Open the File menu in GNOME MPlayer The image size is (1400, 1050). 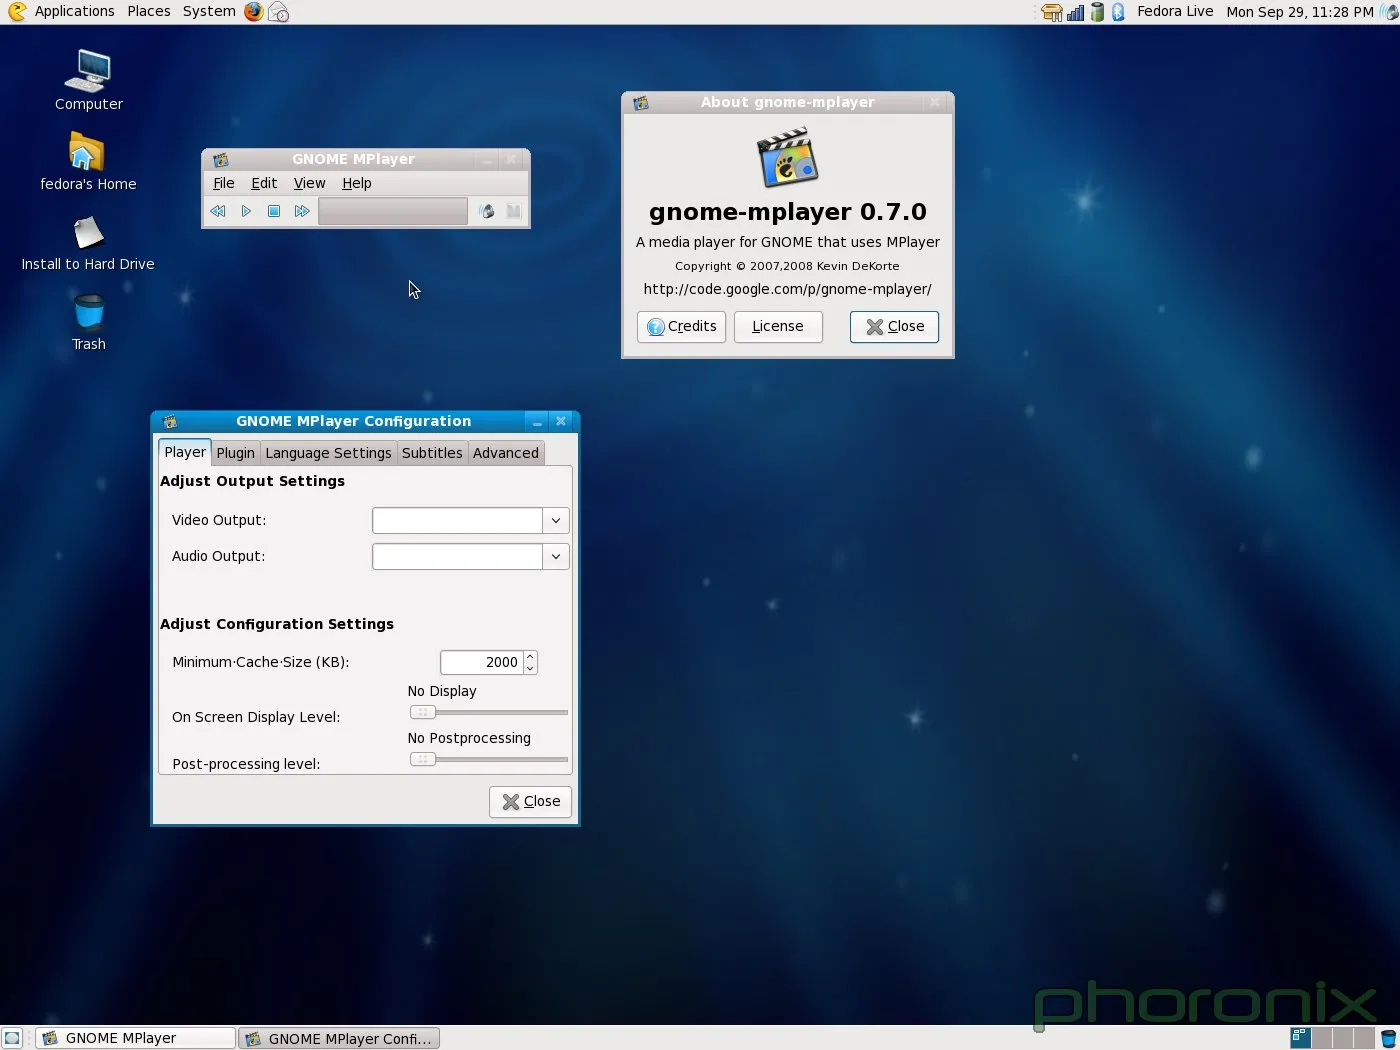pyautogui.click(x=224, y=183)
